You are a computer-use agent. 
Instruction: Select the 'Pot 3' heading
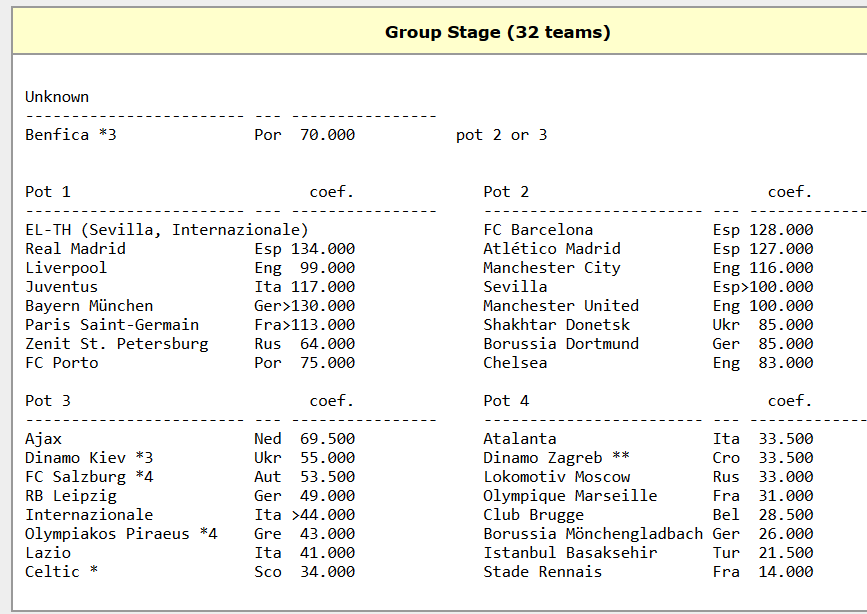point(48,400)
